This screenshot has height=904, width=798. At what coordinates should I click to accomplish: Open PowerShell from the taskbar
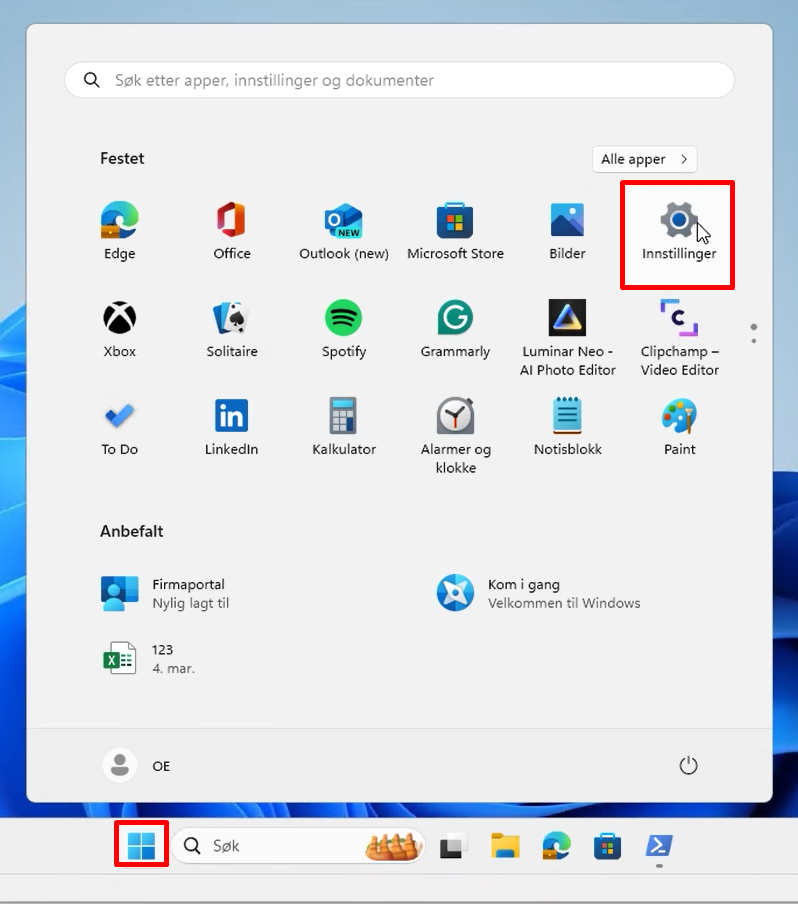[658, 846]
